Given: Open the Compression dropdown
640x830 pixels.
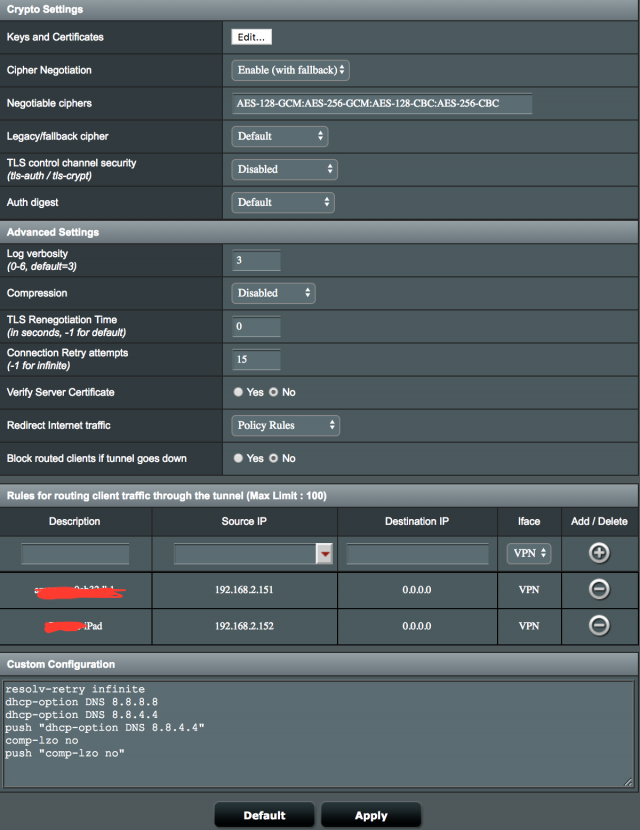Looking at the screenshot, I should tap(274, 293).
